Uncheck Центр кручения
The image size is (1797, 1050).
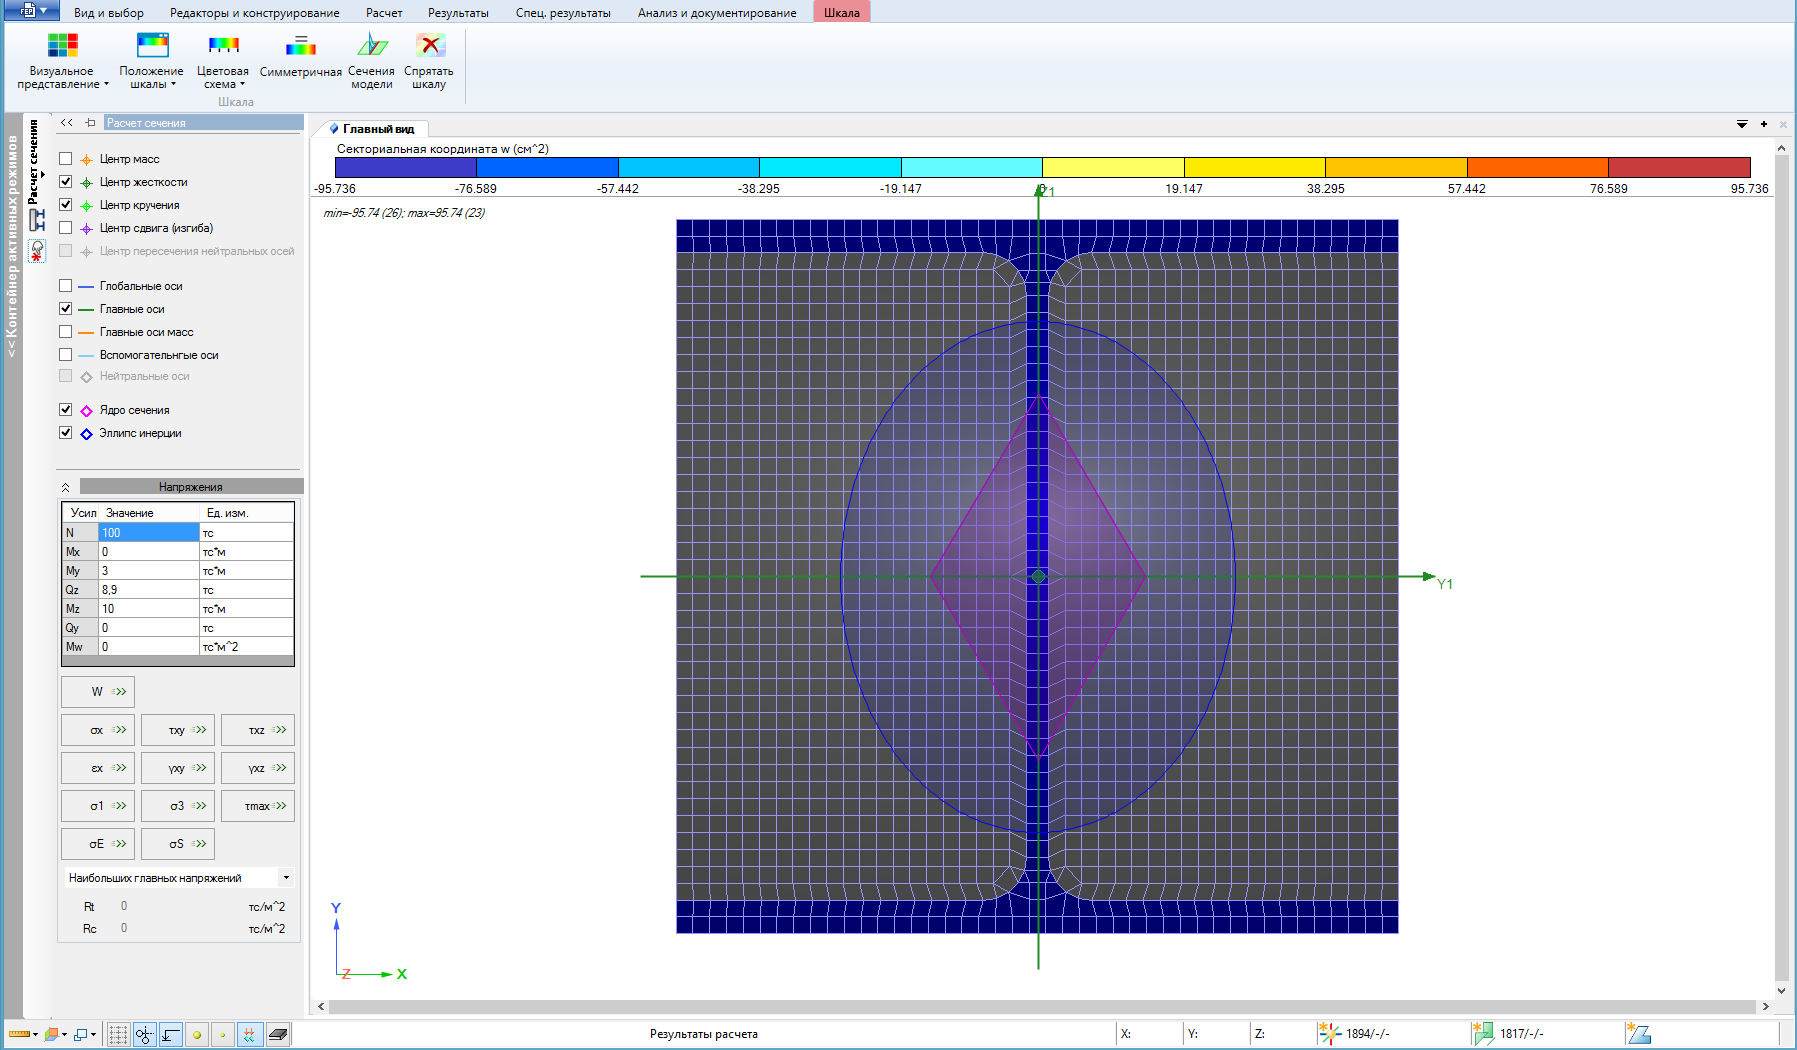[66, 205]
